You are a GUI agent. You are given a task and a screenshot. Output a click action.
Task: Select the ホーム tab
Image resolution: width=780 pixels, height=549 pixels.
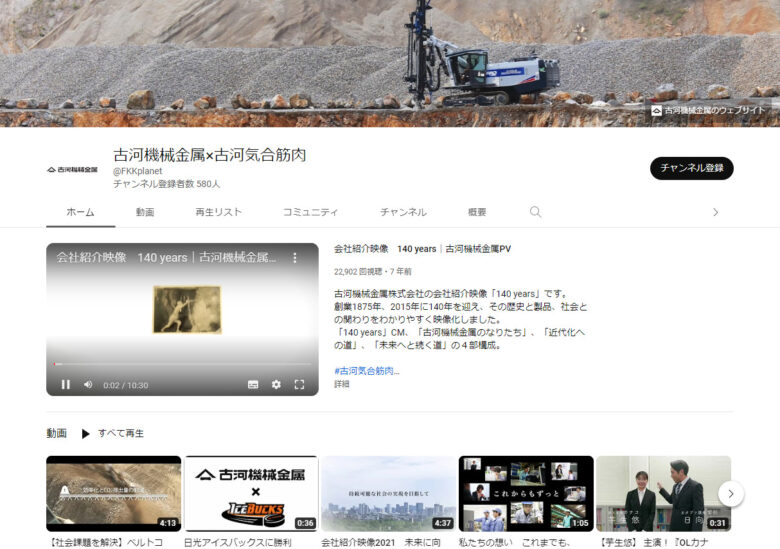point(81,212)
